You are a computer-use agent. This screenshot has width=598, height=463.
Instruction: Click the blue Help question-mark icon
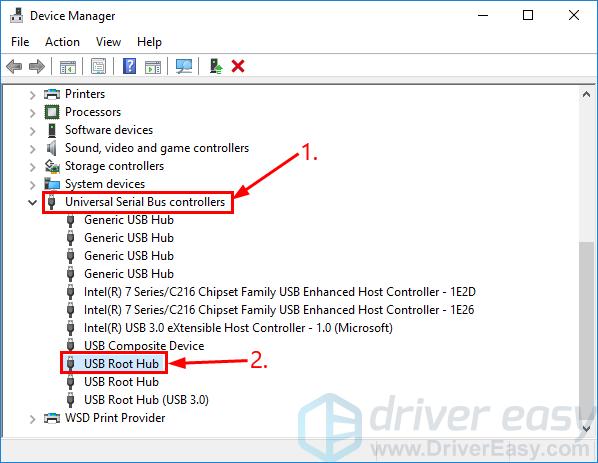(x=130, y=66)
